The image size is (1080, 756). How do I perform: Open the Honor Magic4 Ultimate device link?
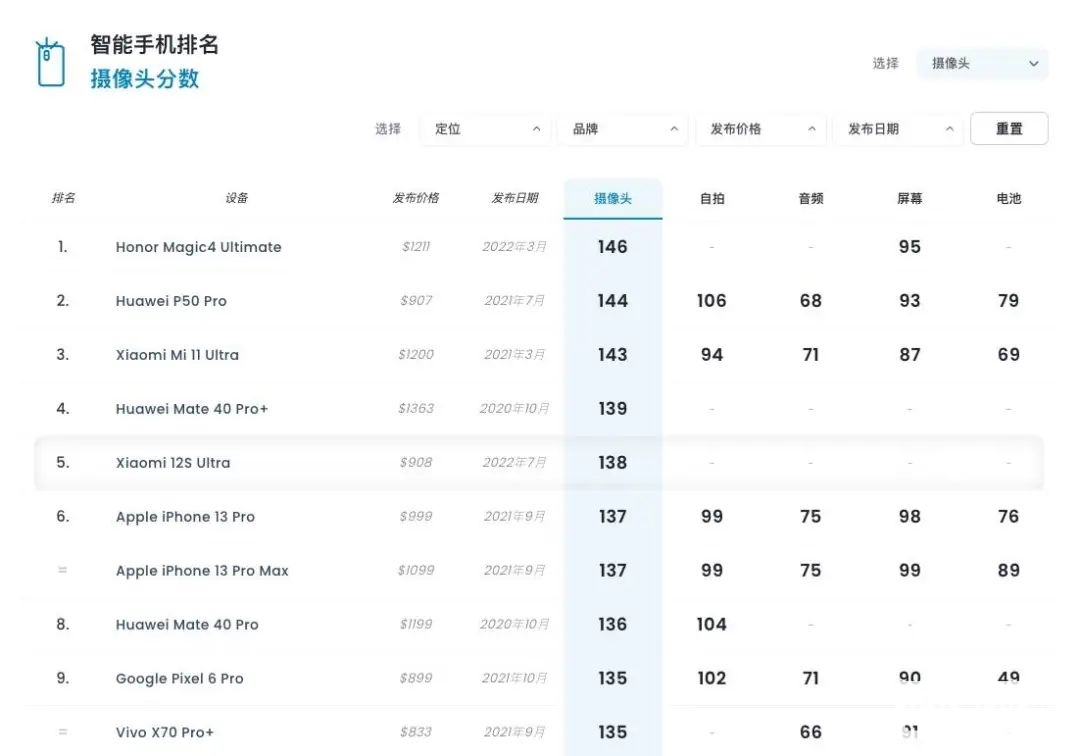pyautogui.click(x=198, y=247)
